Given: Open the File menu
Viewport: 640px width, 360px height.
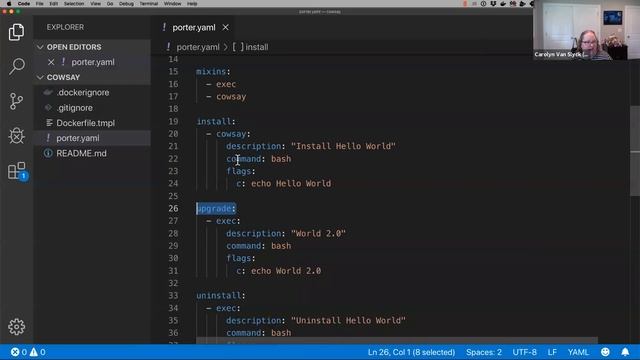Looking at the screenshot, I should pyautogui.click(x=40, y=4).
